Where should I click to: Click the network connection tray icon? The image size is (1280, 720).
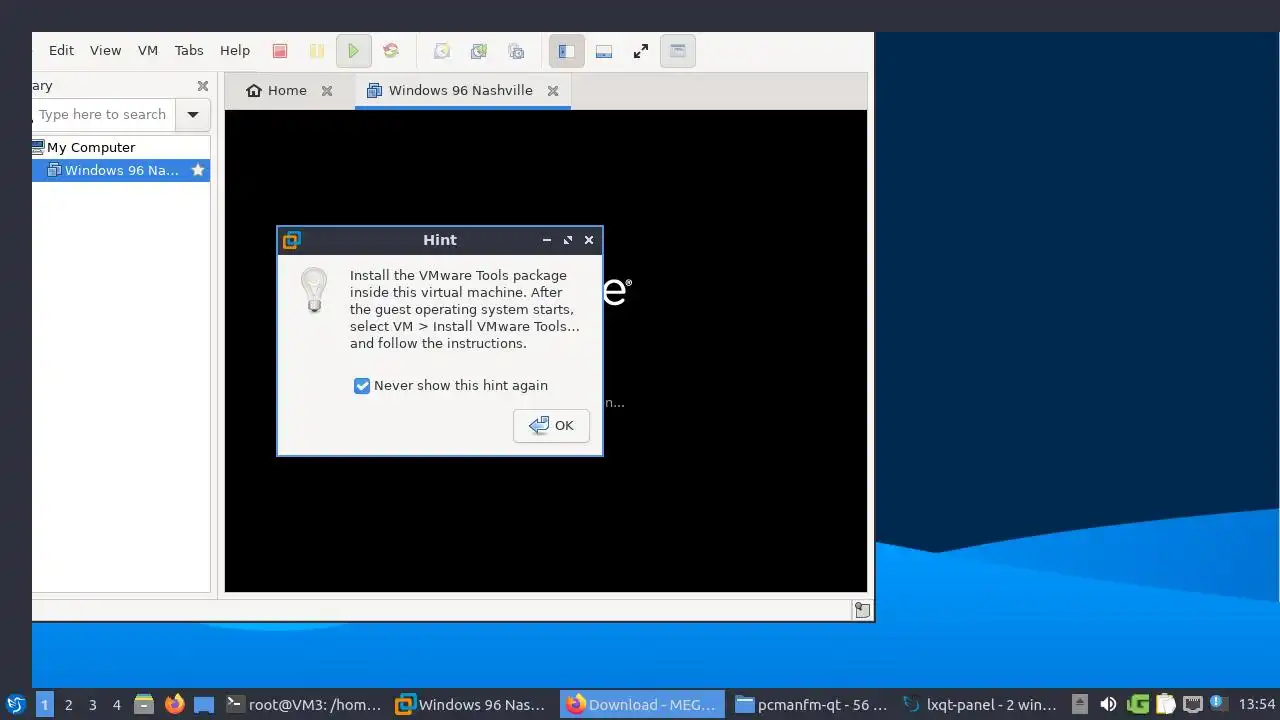pyautogui.click(x=1193, y=704)
